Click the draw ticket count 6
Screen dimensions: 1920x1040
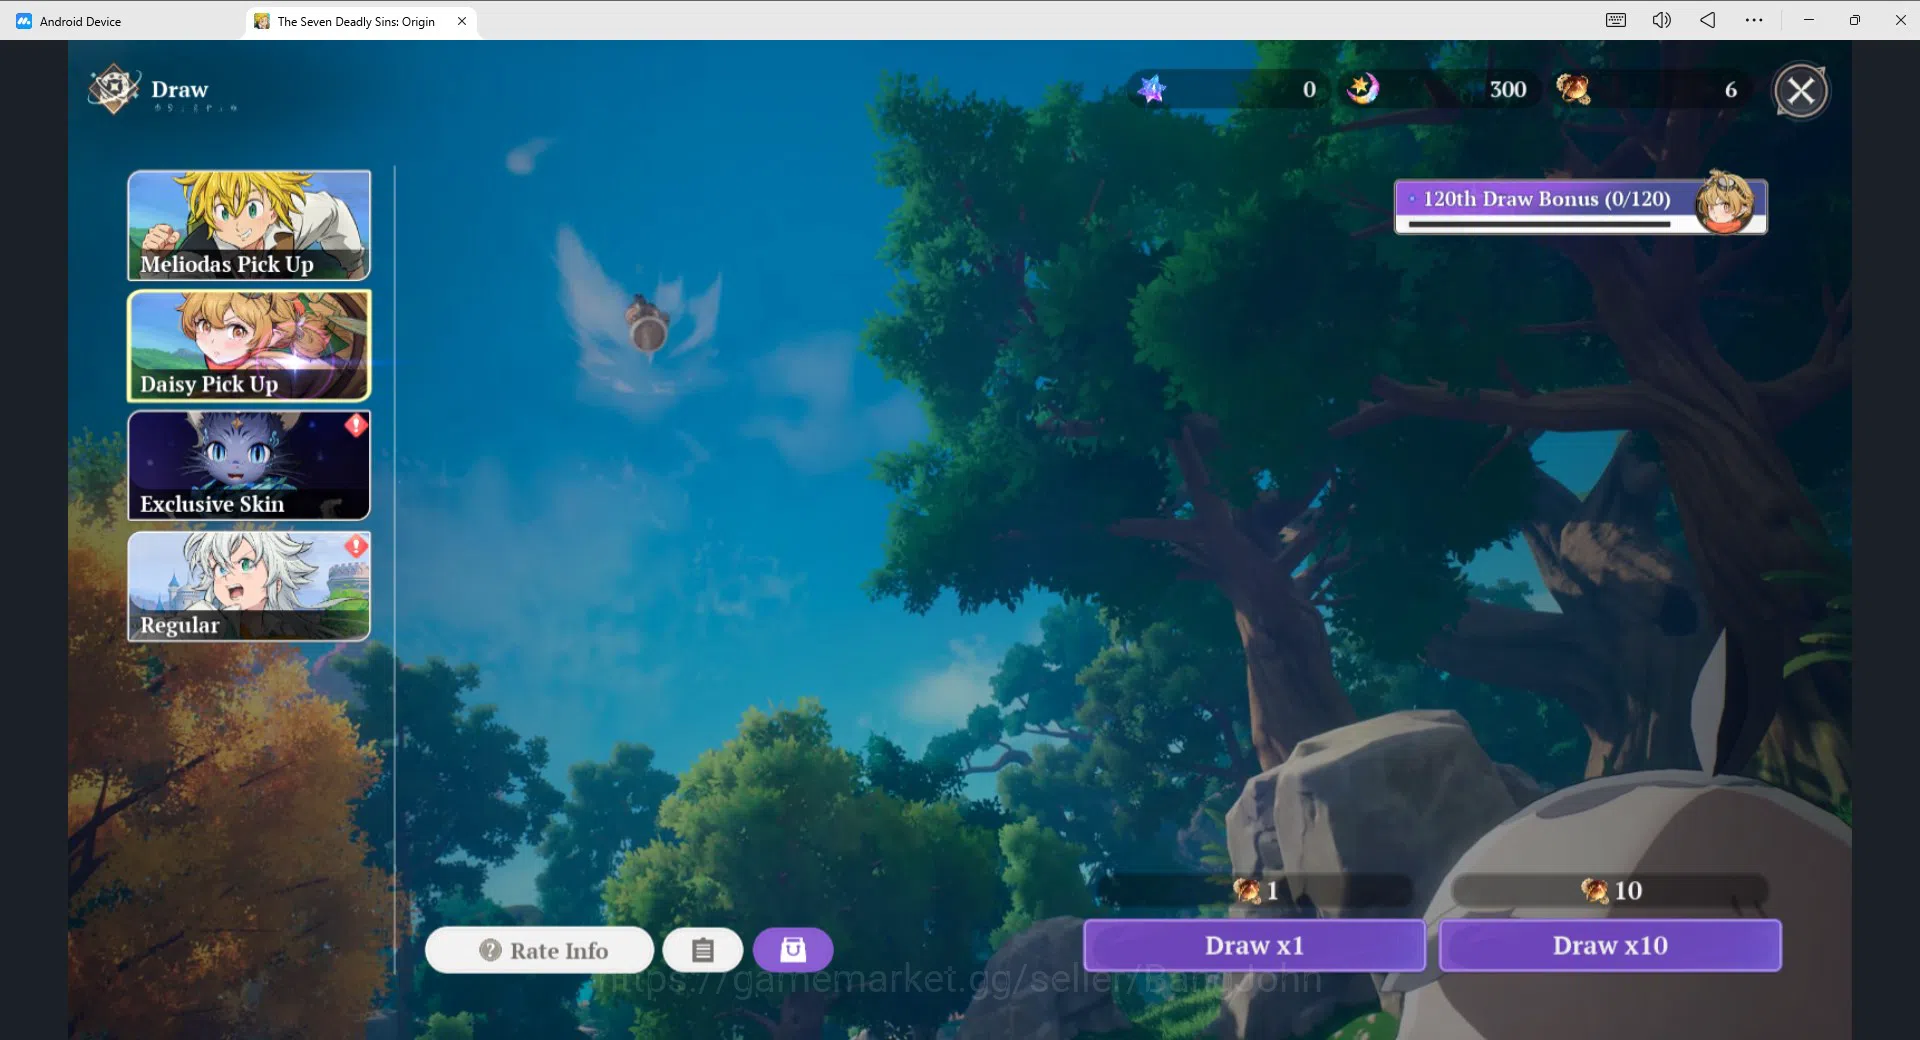pyautogui.click(x=1731, y=90)
